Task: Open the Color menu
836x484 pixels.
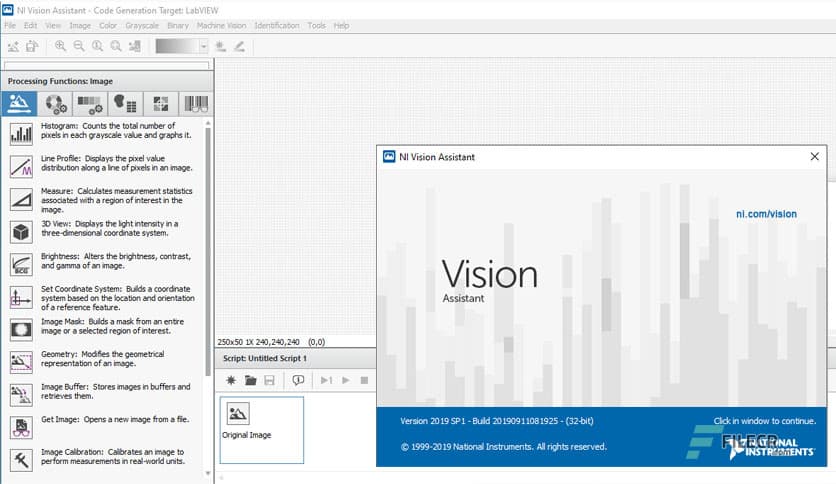Action: [x=108, y=26]
